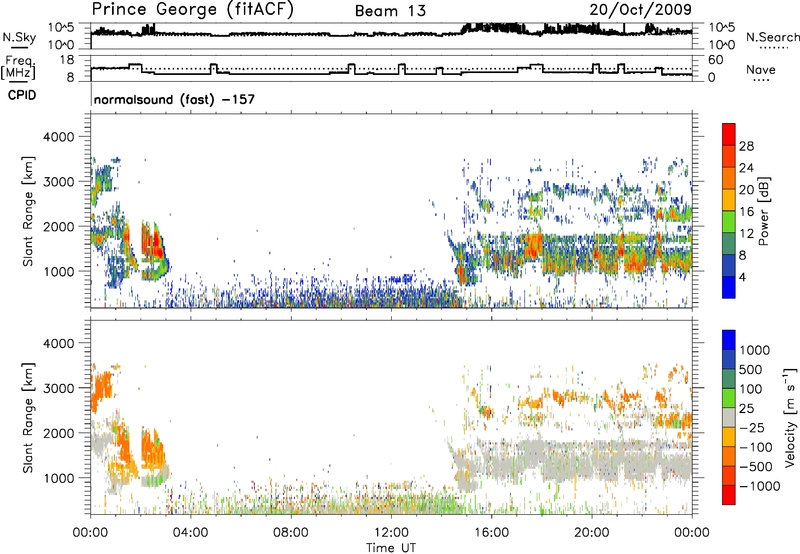Screen dimensions: 800x554
Task: Click the '18' frequency axis value
Action: [67, 60]
